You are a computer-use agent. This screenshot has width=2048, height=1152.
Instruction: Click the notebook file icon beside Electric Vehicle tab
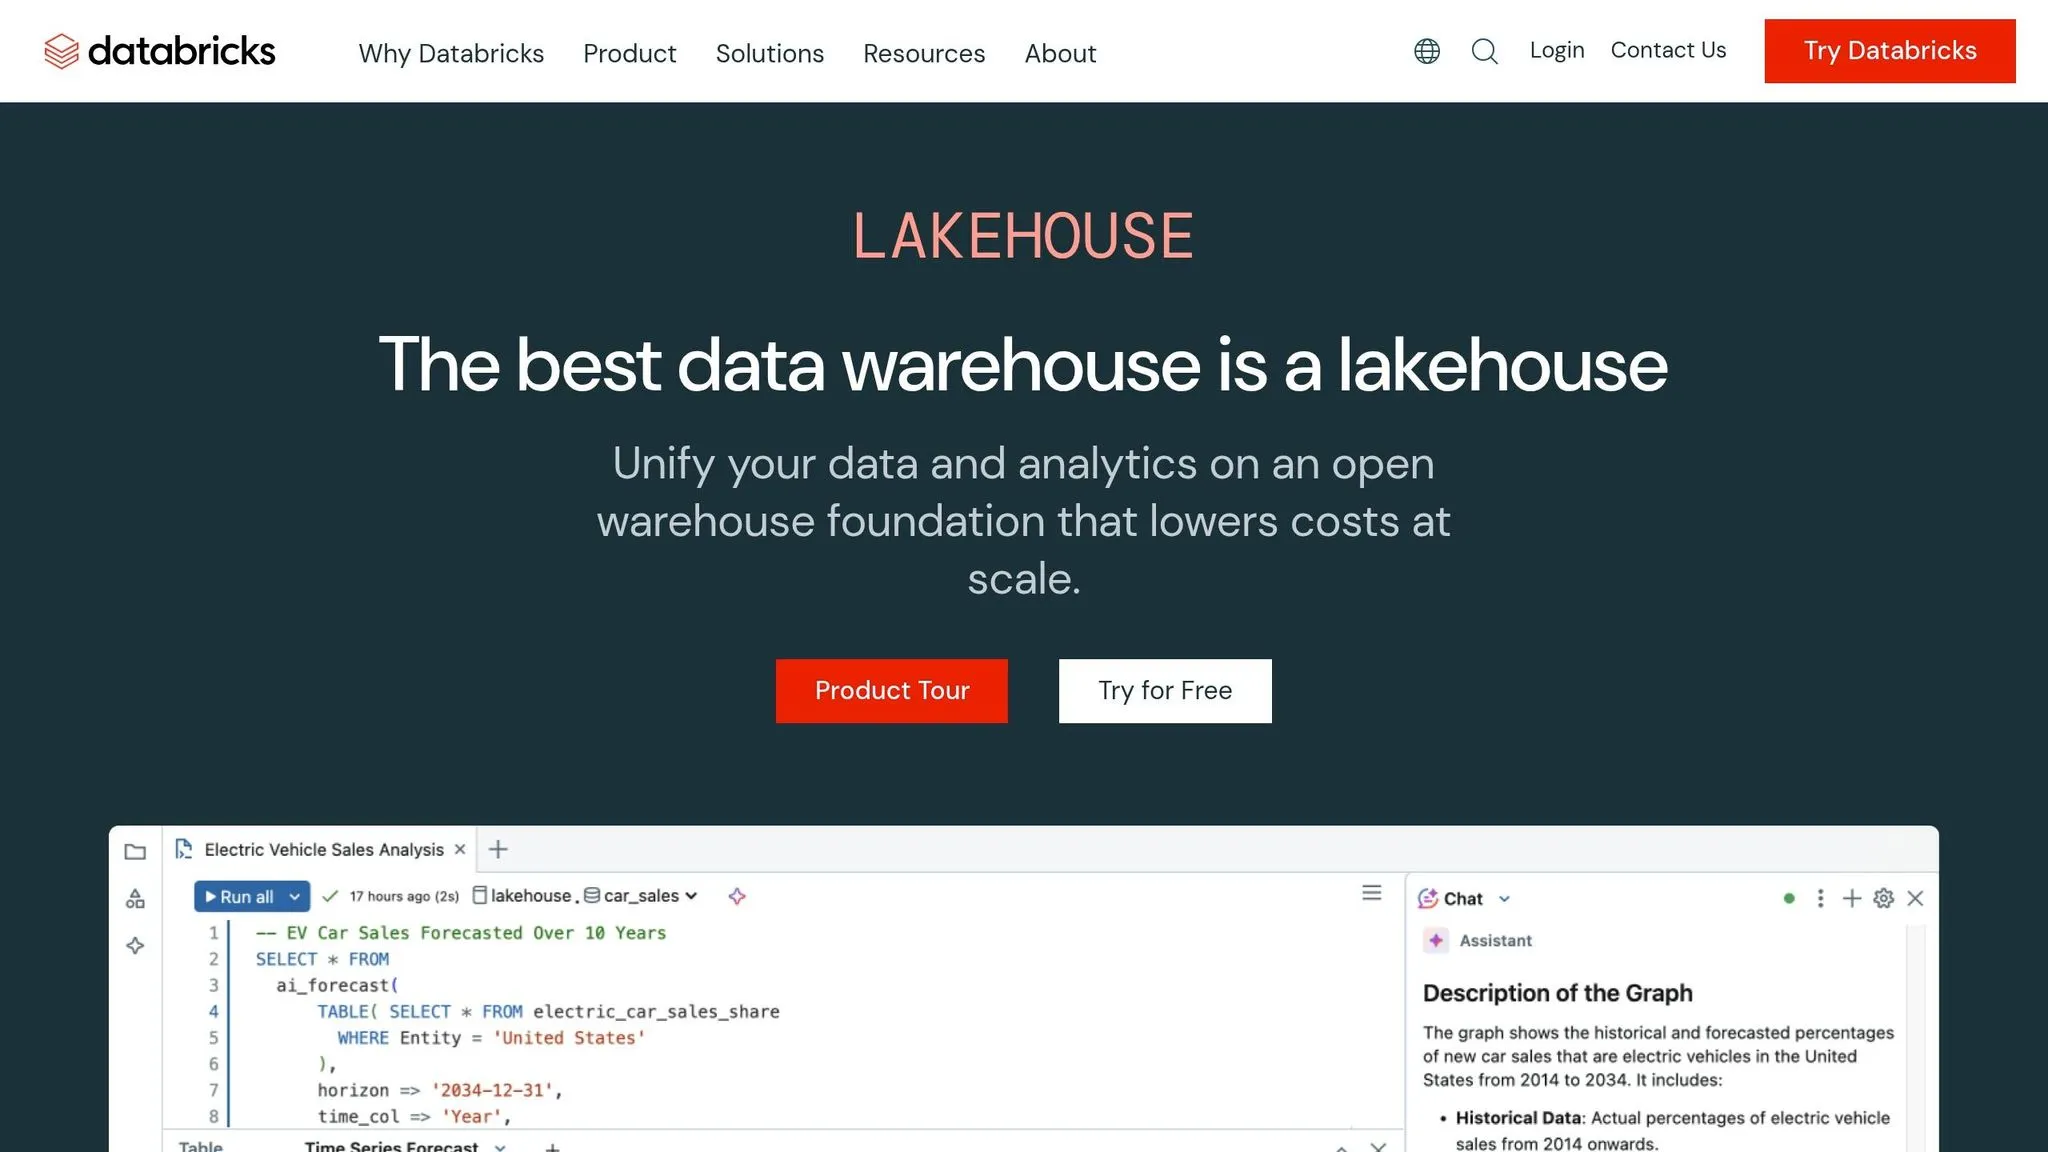pos(184,849)
